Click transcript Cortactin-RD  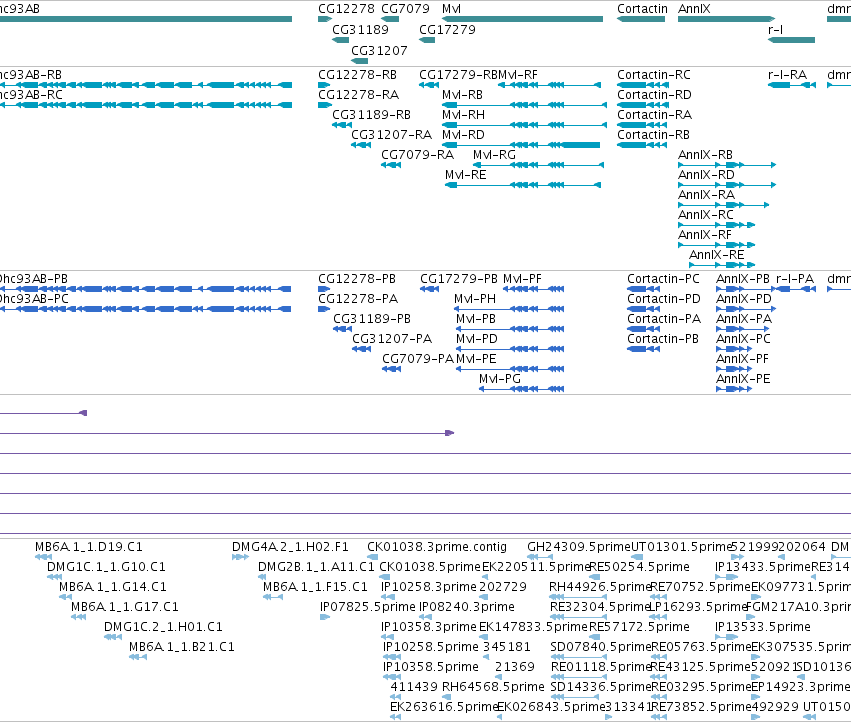(x=642, y=105)
